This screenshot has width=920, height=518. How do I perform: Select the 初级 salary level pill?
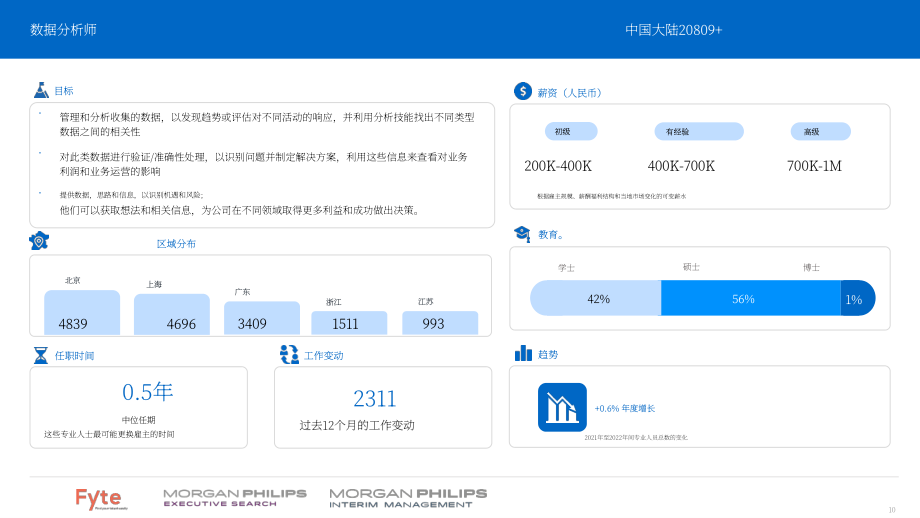pyautogui.click(x=571, y=131)
